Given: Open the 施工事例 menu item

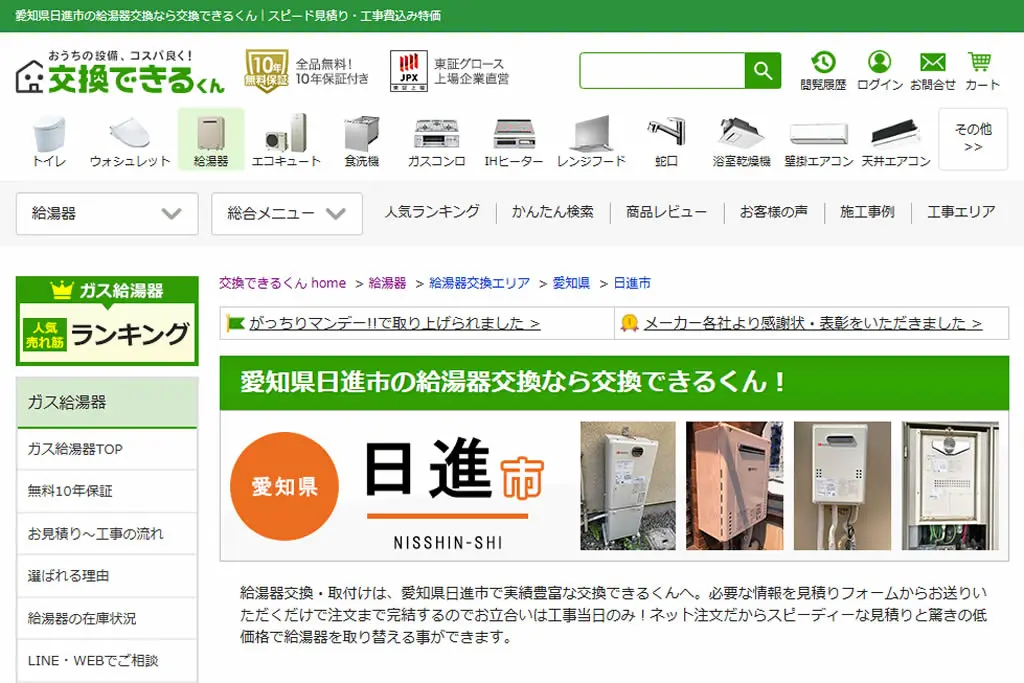Looking at the screenshot, I should pos(867,212).
